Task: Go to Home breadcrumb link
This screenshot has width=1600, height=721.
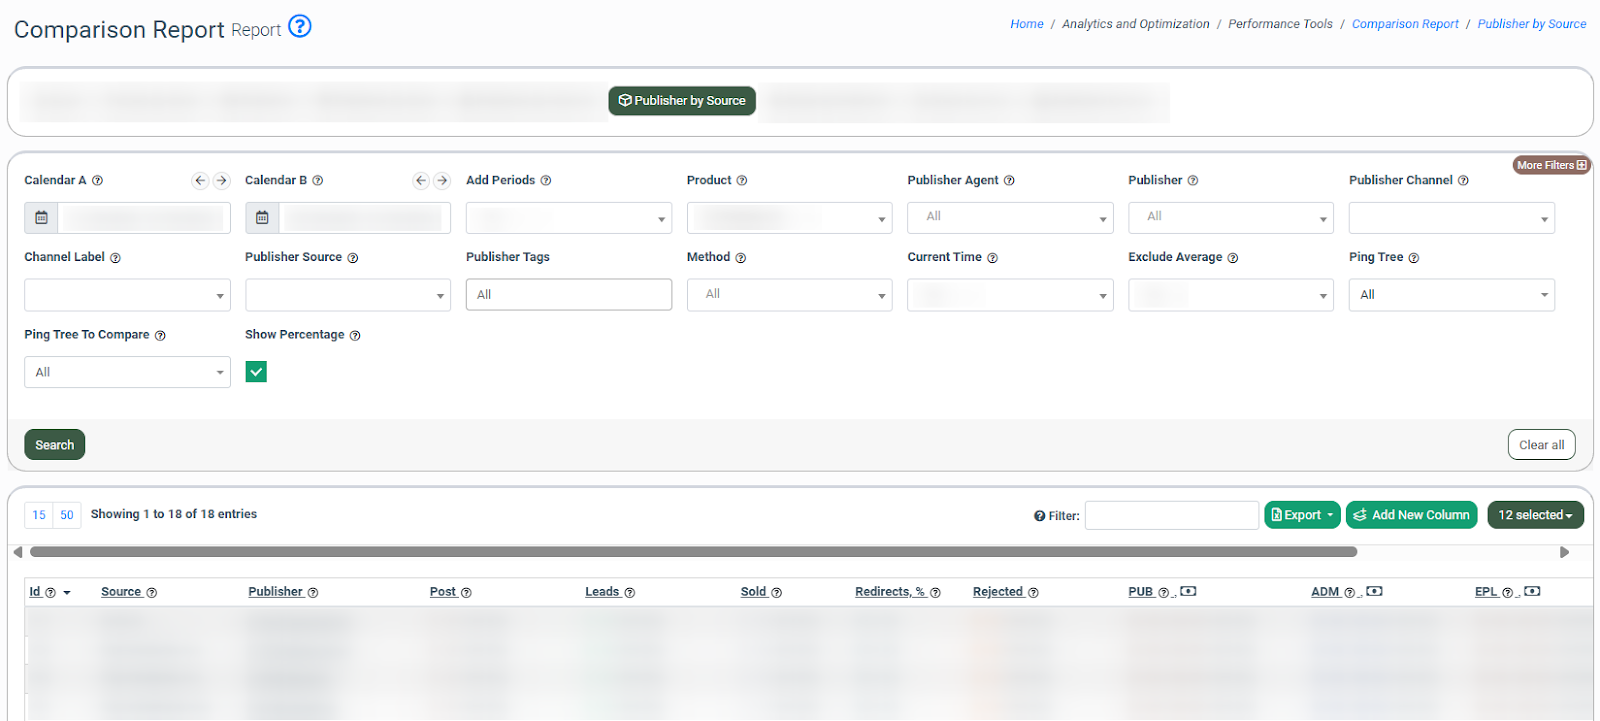Action: (1026, 24)
